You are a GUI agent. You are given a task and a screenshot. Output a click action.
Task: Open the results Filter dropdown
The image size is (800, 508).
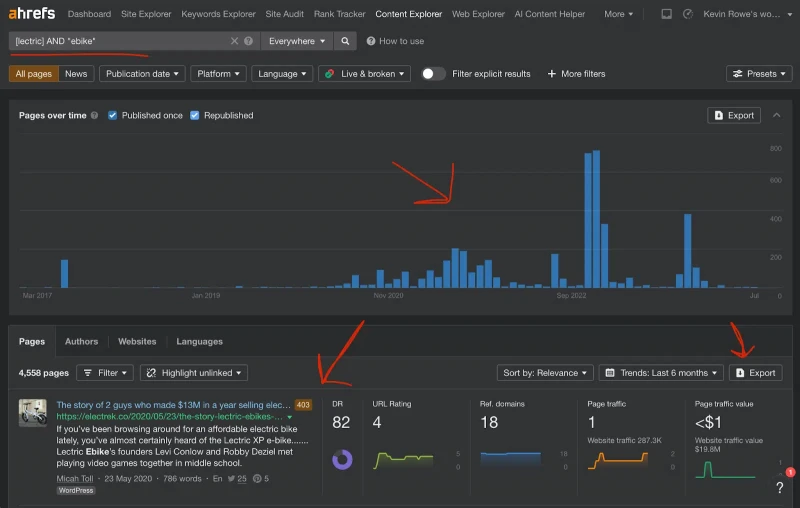[105, 373]
